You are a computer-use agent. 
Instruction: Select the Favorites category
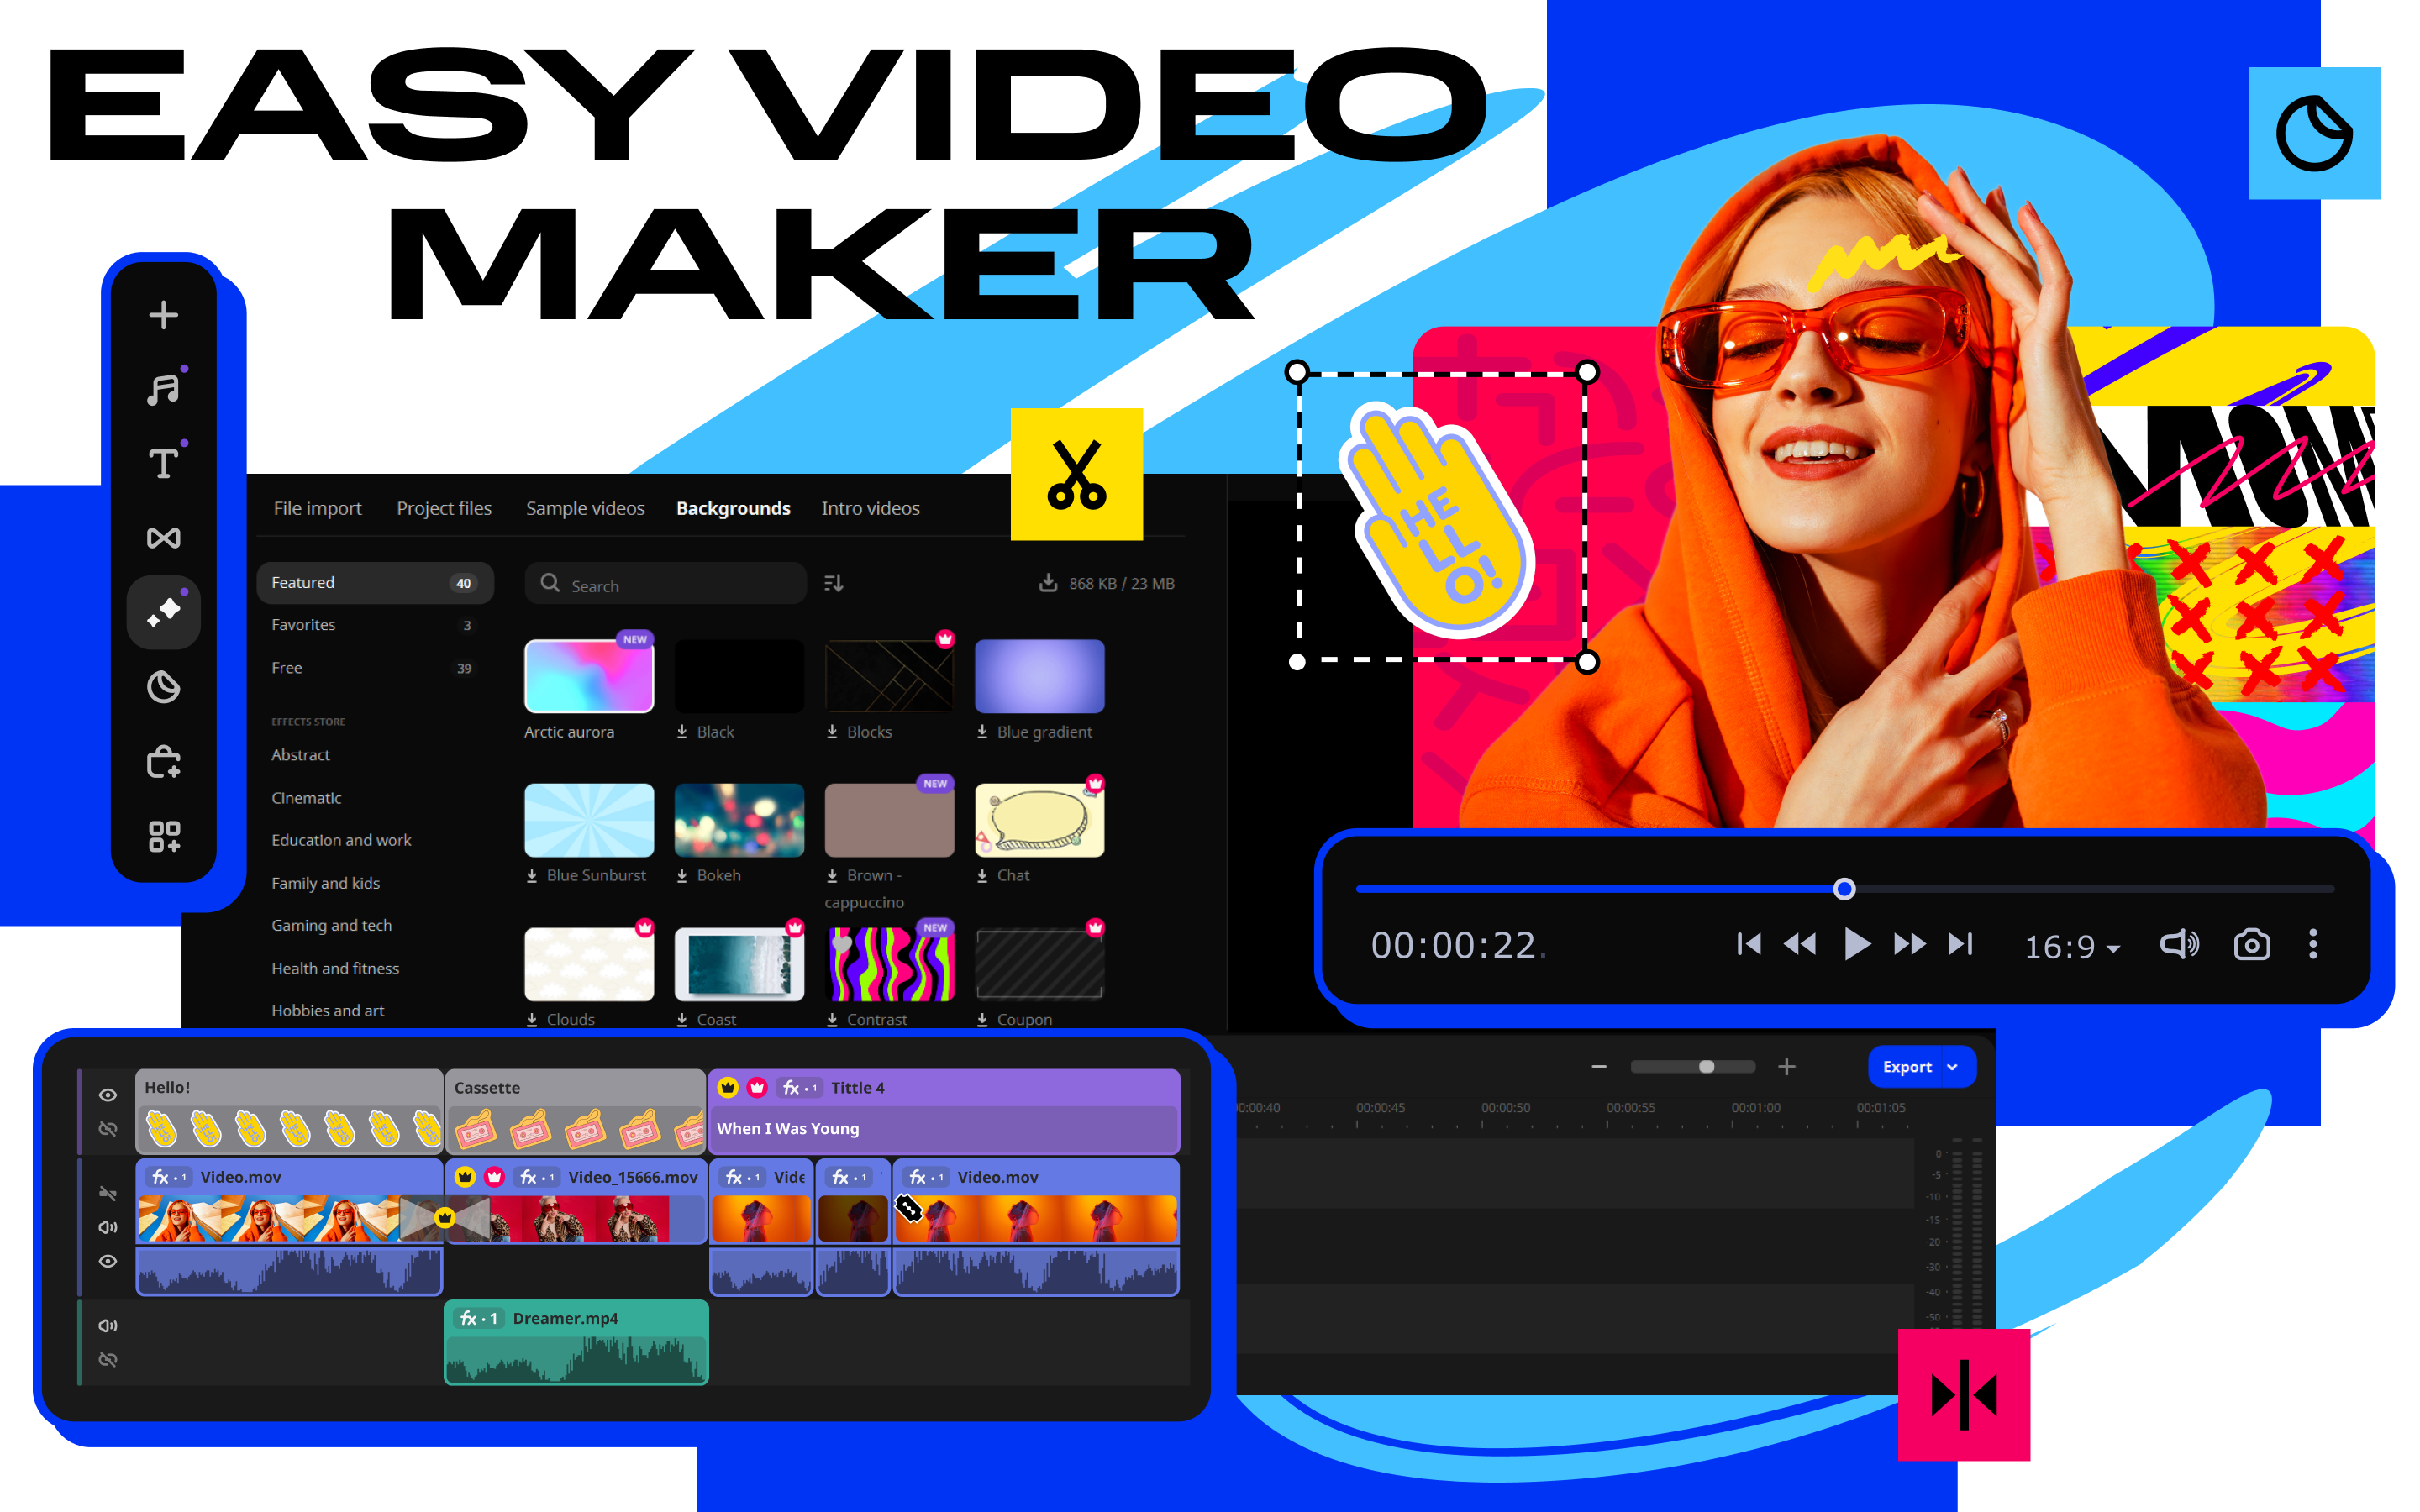pos(304,625)
